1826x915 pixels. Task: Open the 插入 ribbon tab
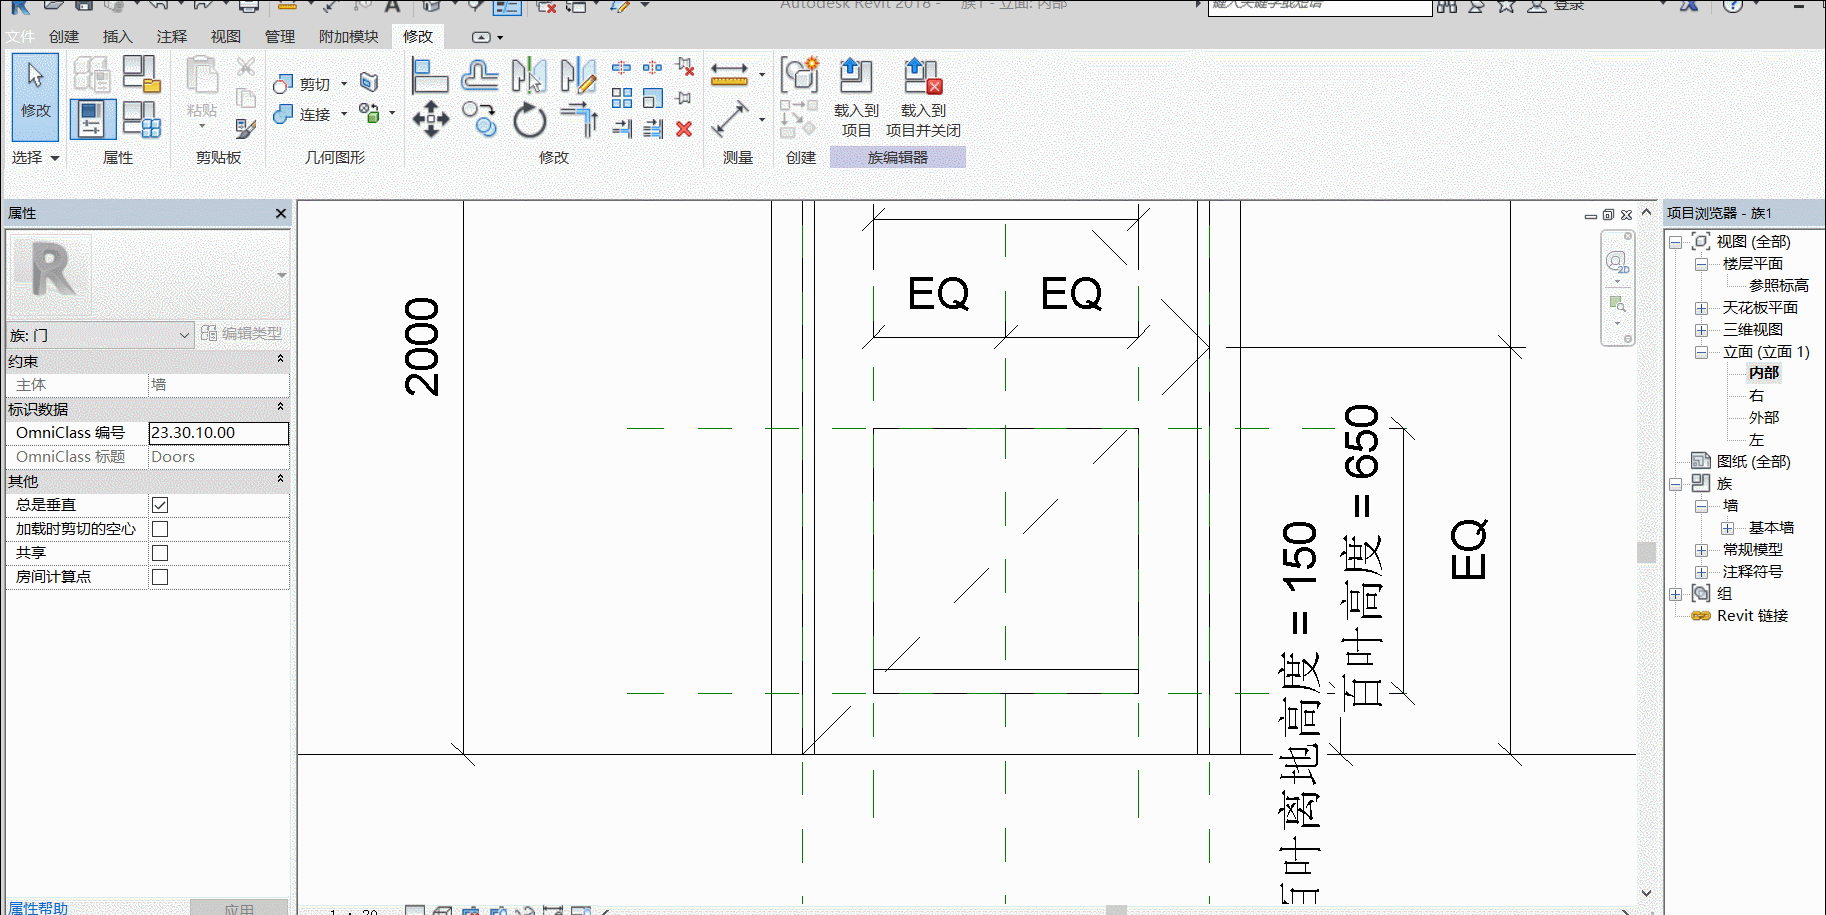point(117,37)
